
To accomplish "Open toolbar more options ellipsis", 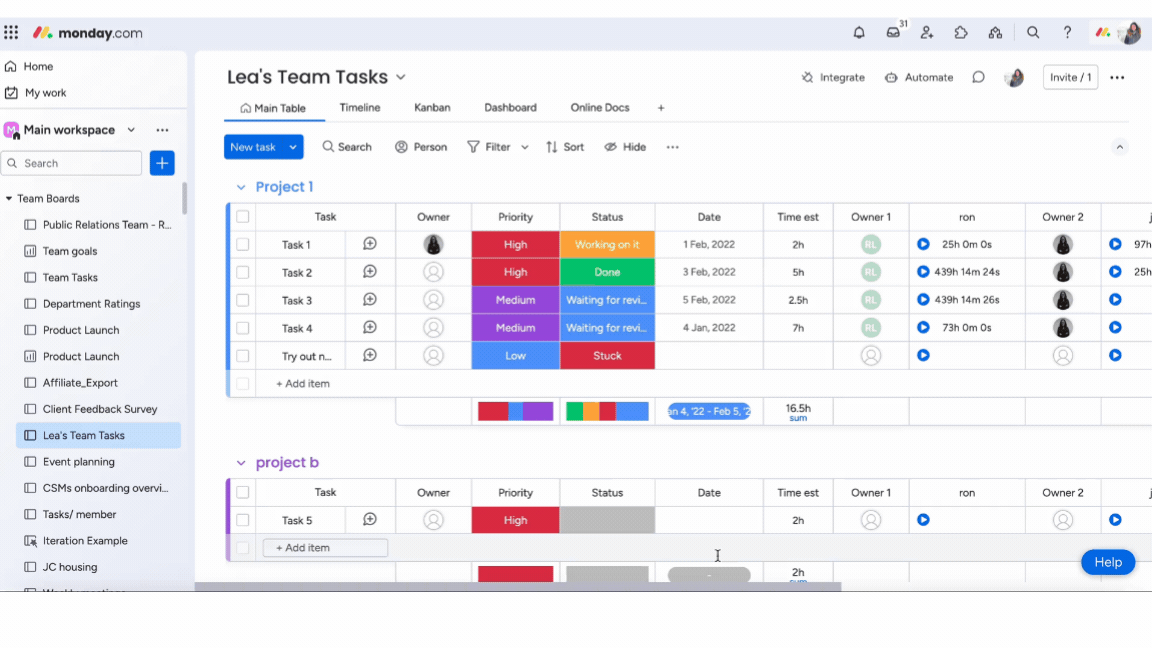I will tap(672, 147).
